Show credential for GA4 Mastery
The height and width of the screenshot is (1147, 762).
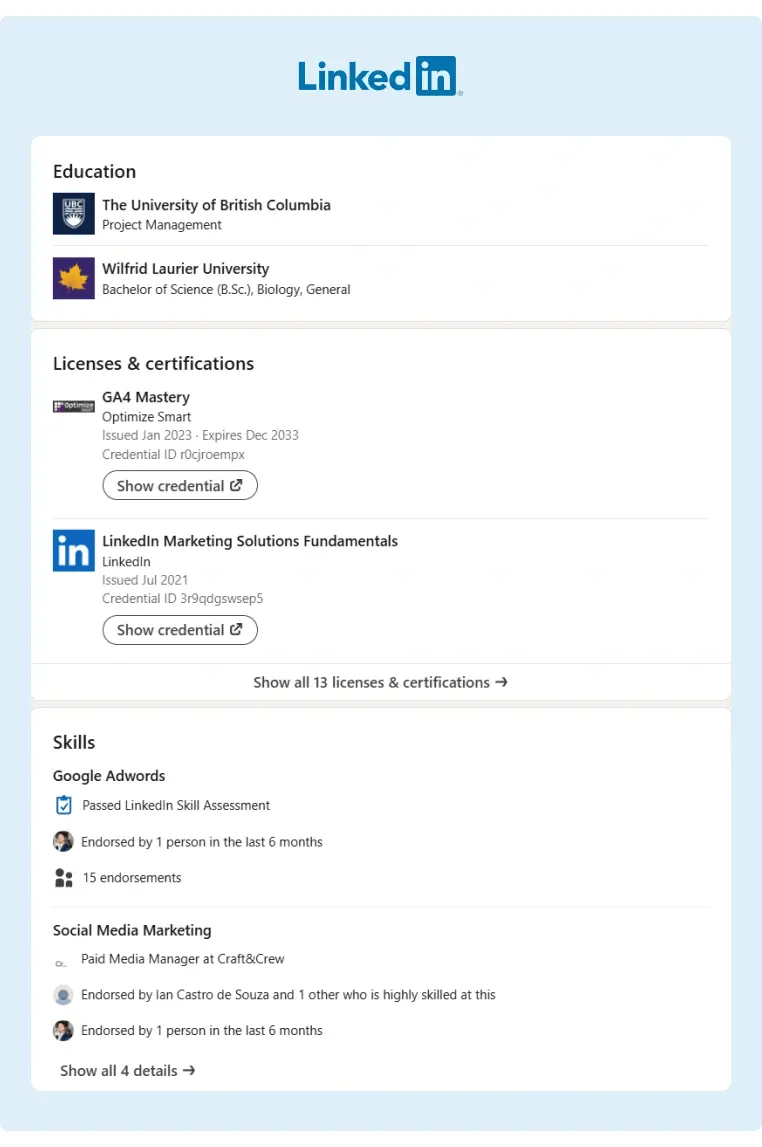(179, 485)
